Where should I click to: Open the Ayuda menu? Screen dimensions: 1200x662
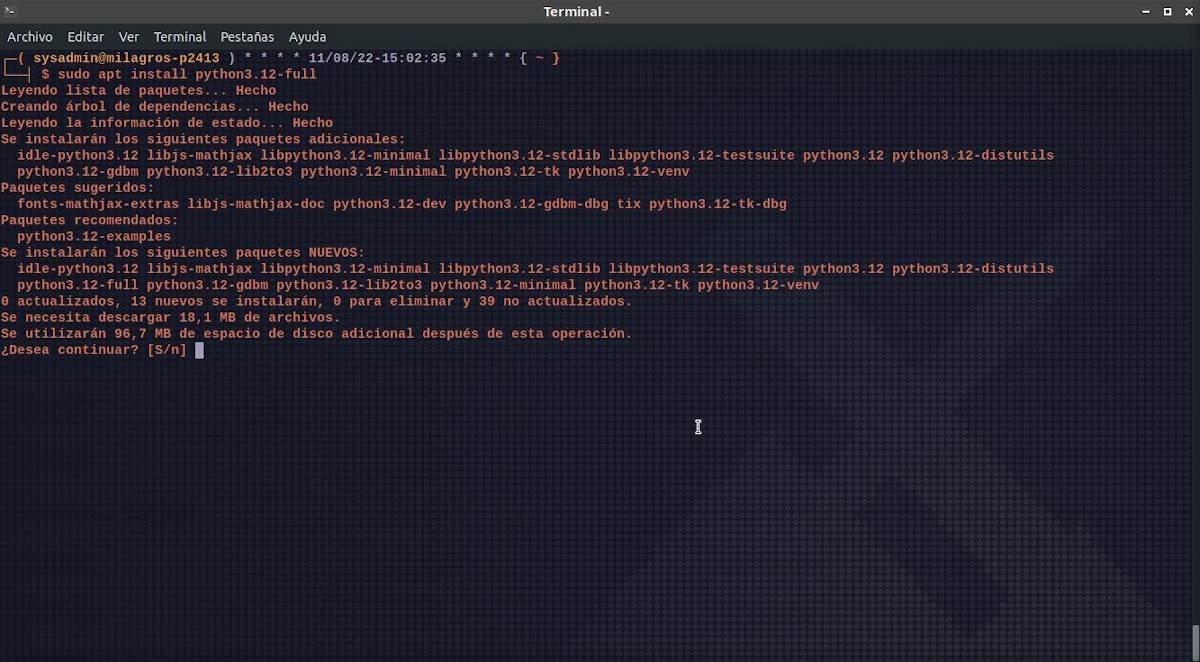point(307,36)
